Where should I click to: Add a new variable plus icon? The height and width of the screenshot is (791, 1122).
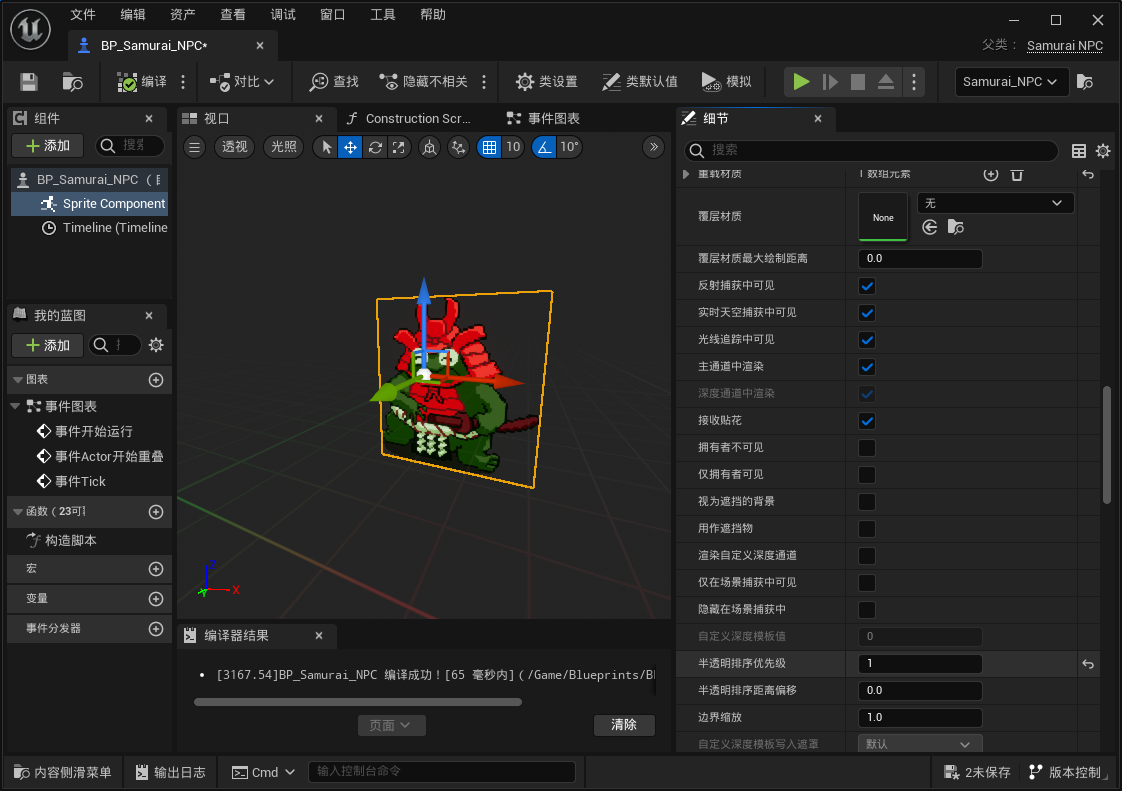[x=156, y=598]
